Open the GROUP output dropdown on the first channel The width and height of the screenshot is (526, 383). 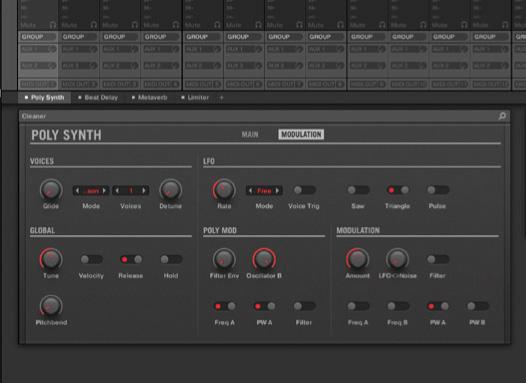tap(38, 37)
